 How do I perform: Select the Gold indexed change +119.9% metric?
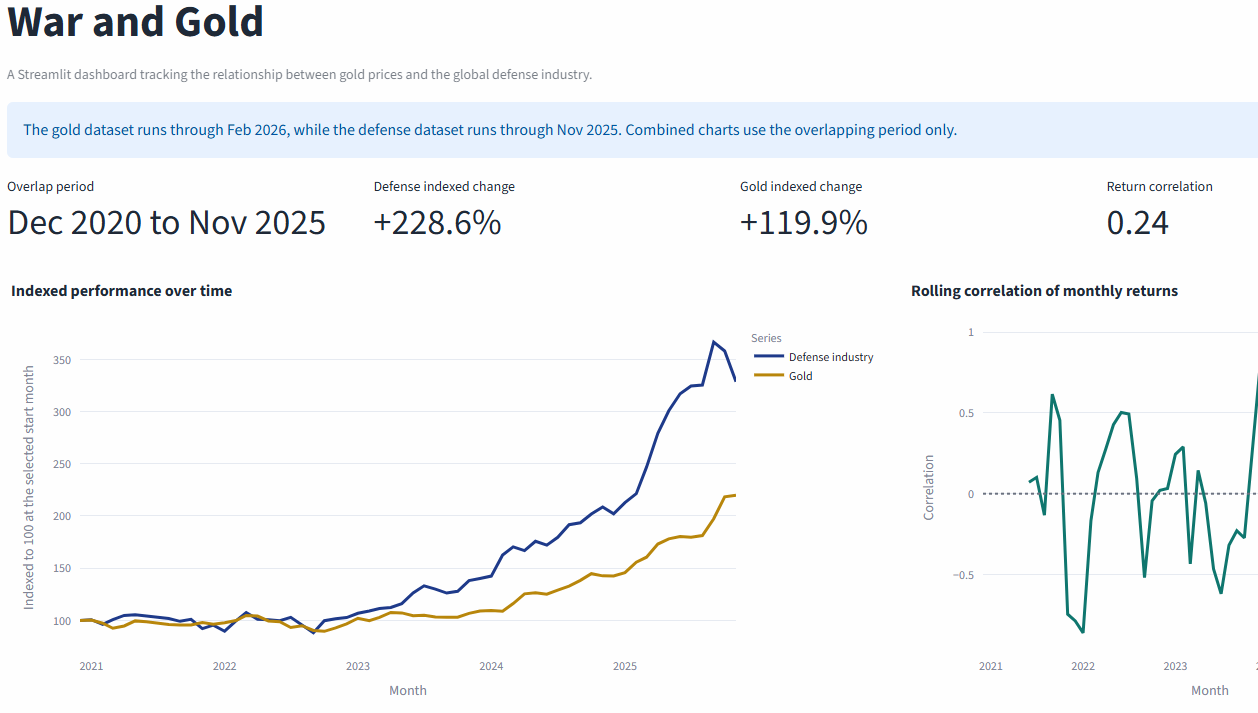point(803,222)
